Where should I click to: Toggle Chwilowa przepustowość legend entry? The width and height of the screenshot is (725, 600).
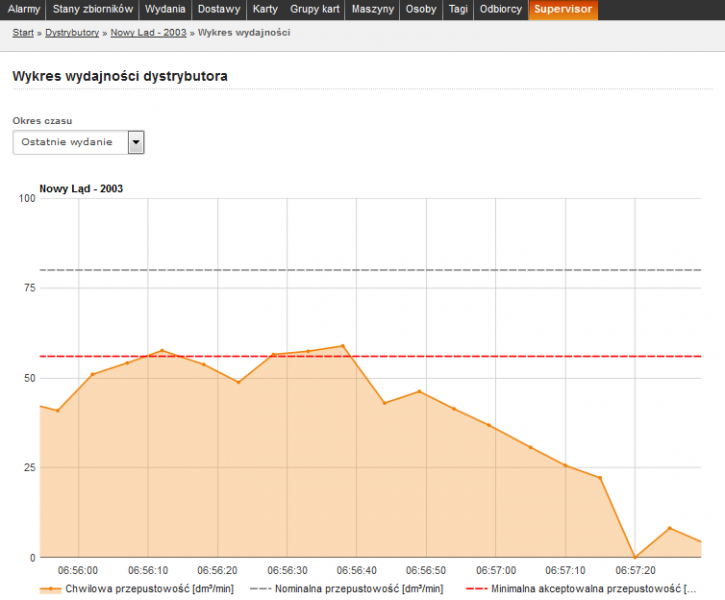[x=137, y=589]
